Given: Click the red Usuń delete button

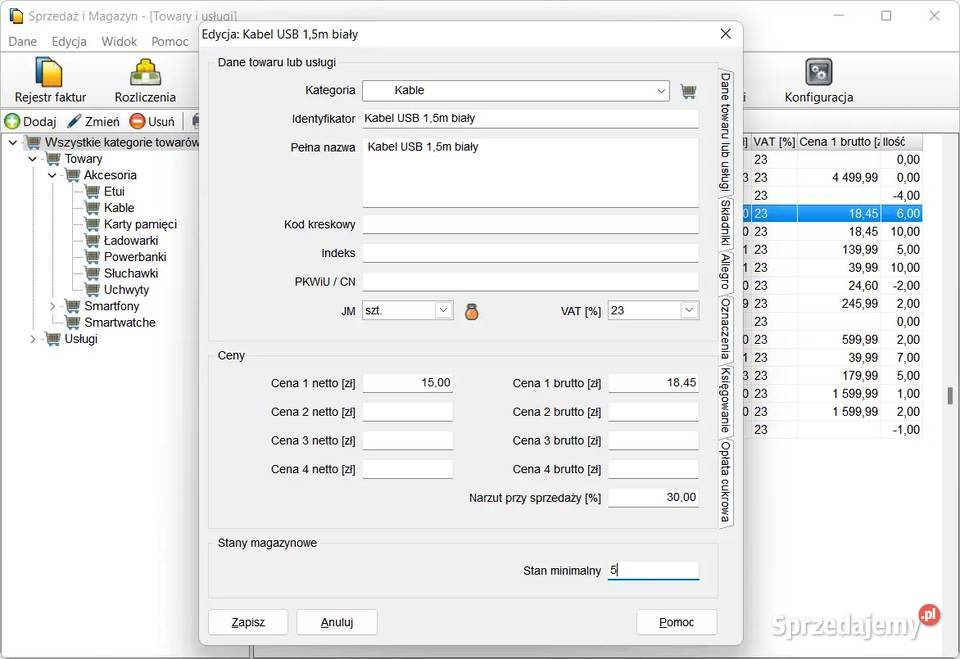Looking at the screenshot, I should pyautogui.click(x=152, y=121).
